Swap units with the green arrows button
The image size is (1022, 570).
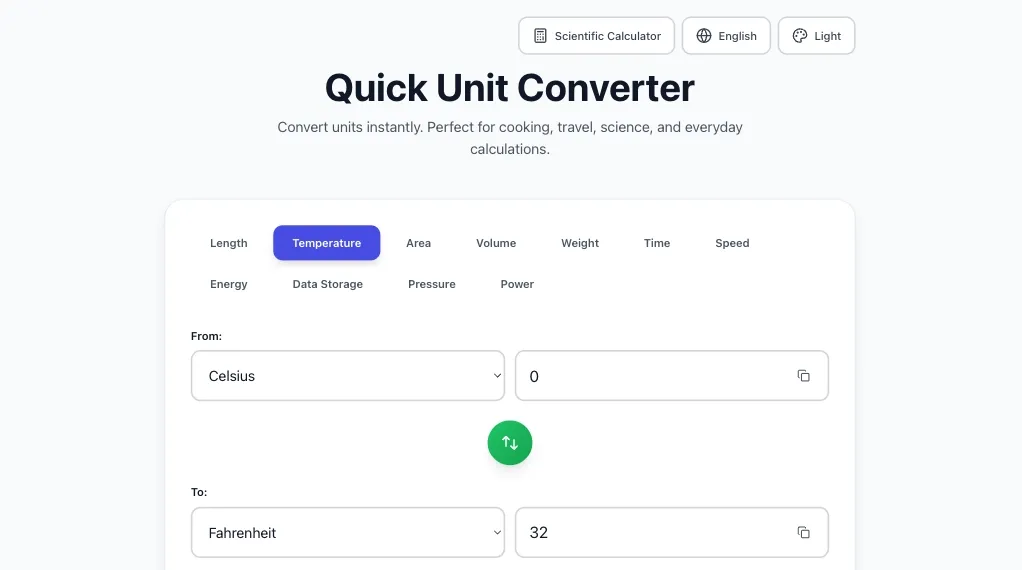[x=510, y=443]
